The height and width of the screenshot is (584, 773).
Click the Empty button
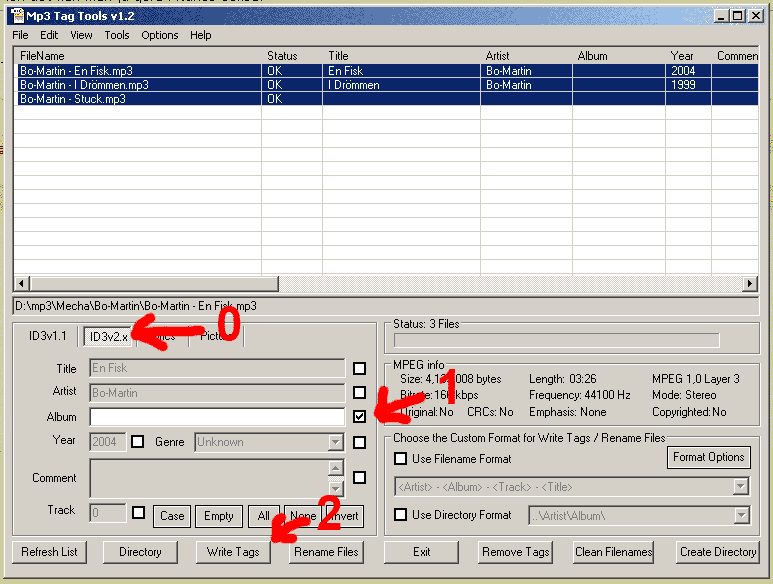click(218, 516)
